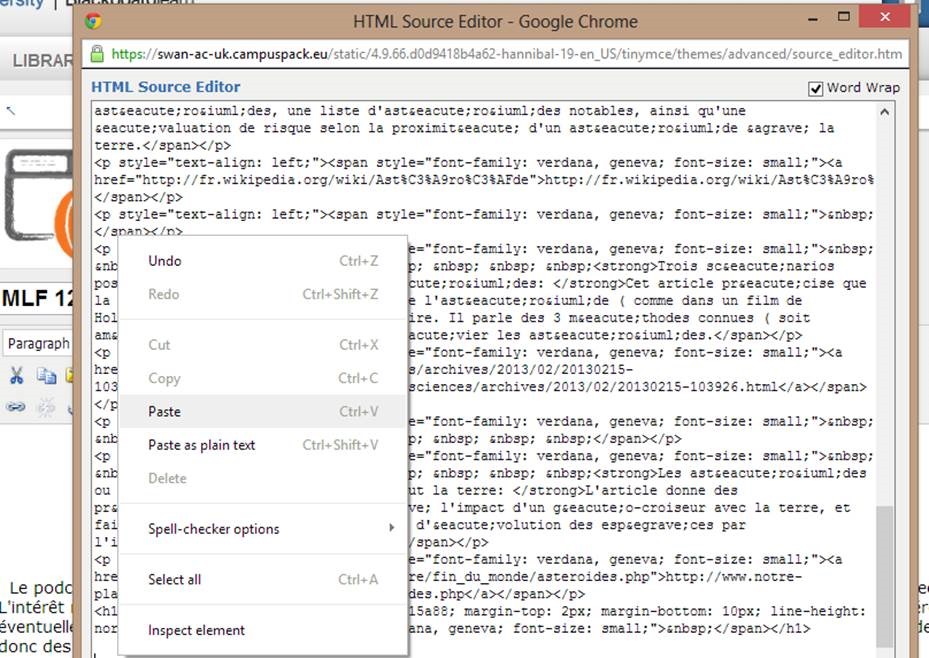
Task: Click the Insert Link chain icon
Action: tap(16, 407)
